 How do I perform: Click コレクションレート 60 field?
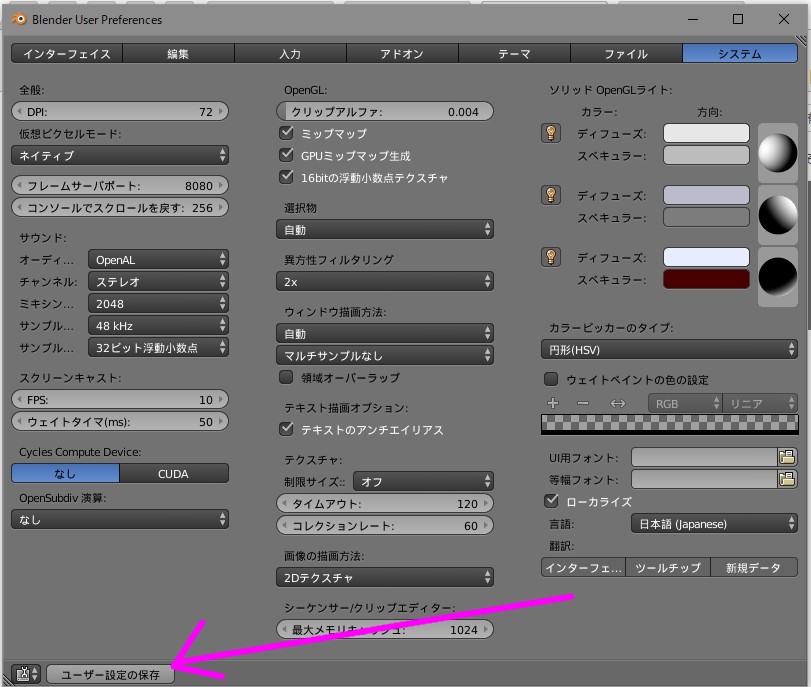(x=385, y=526)
